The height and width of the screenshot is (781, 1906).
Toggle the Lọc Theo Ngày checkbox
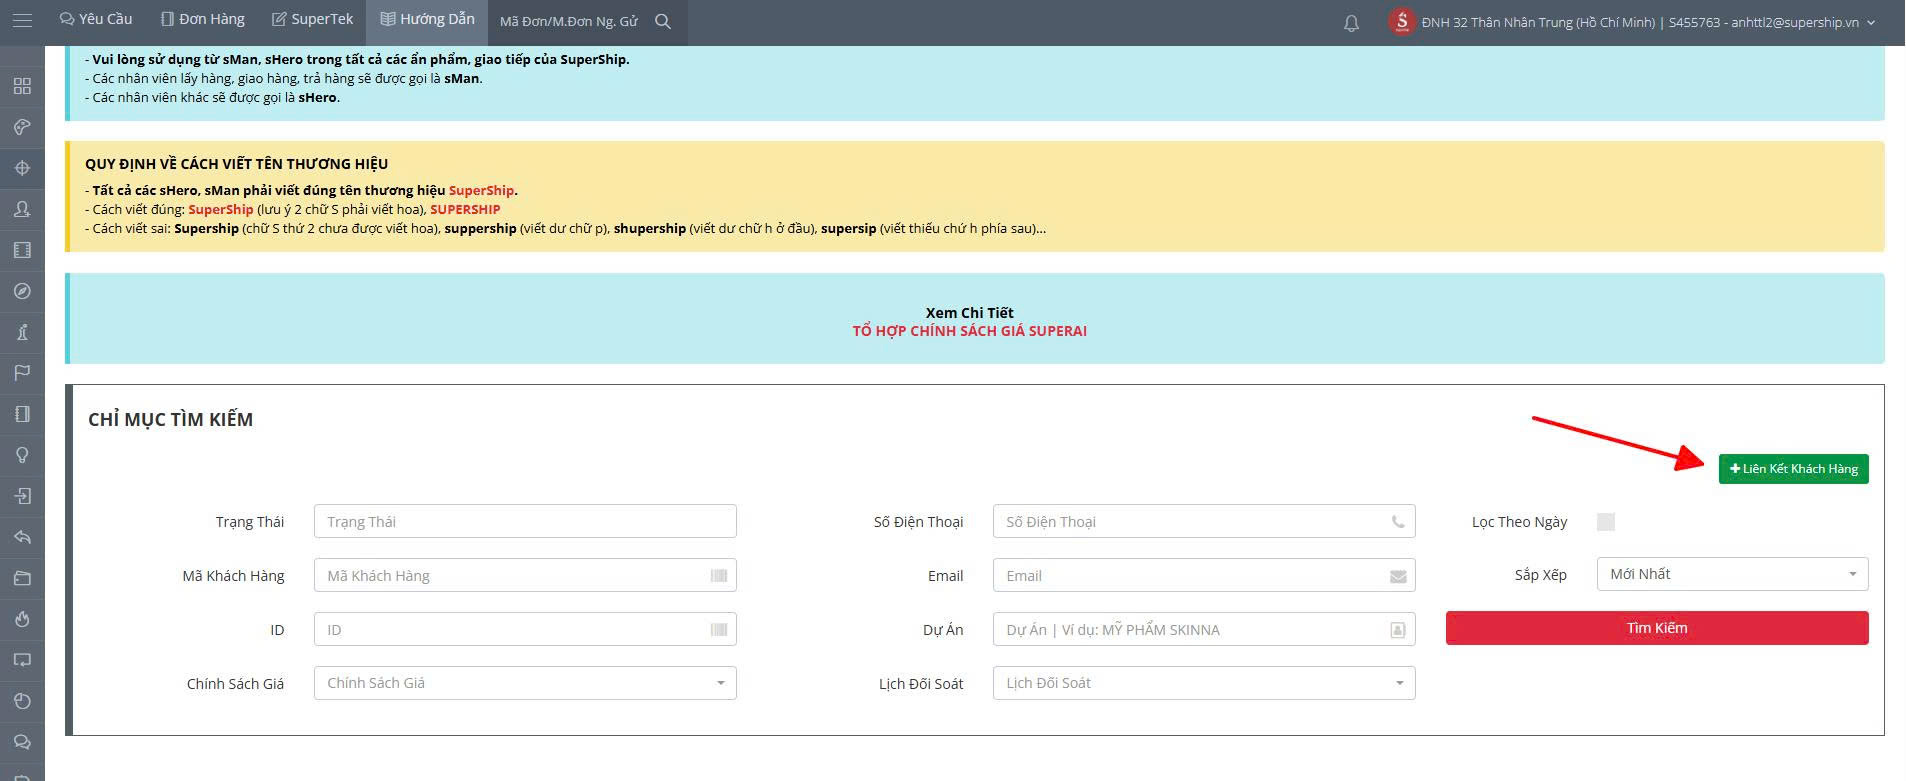[x=1606, y=522]
